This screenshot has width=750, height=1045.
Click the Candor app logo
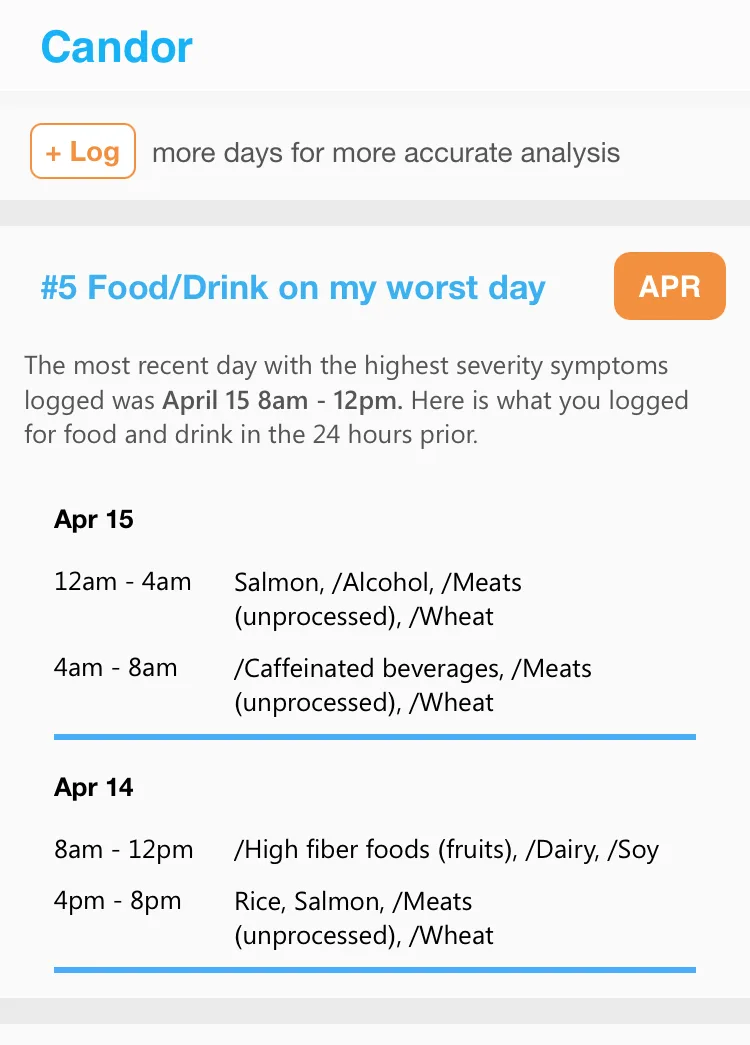point(117,47)
